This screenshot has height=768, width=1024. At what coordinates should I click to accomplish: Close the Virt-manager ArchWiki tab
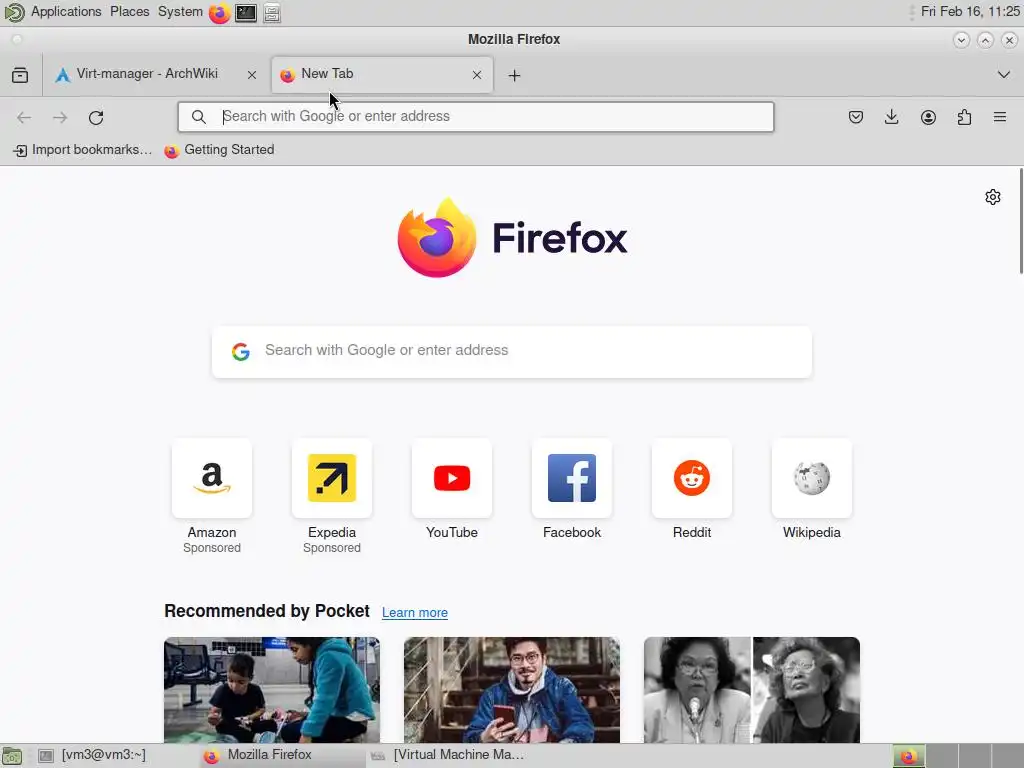(x=251, y=75)
